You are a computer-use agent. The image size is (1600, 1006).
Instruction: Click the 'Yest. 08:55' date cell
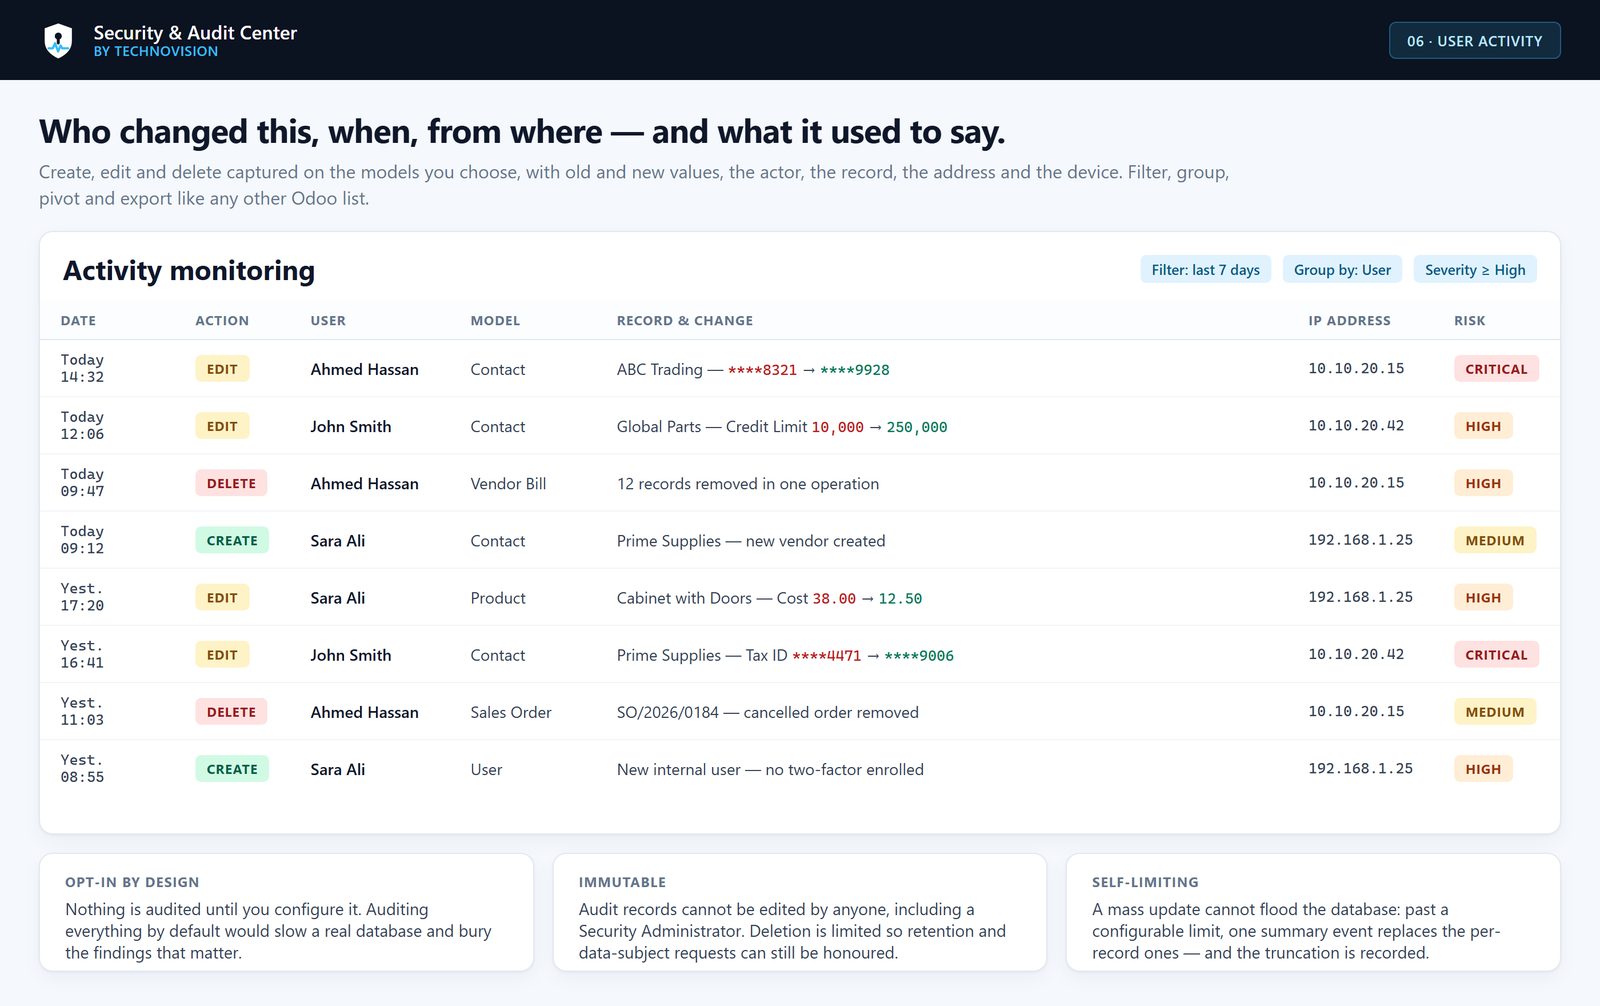[x=82, y=768]
